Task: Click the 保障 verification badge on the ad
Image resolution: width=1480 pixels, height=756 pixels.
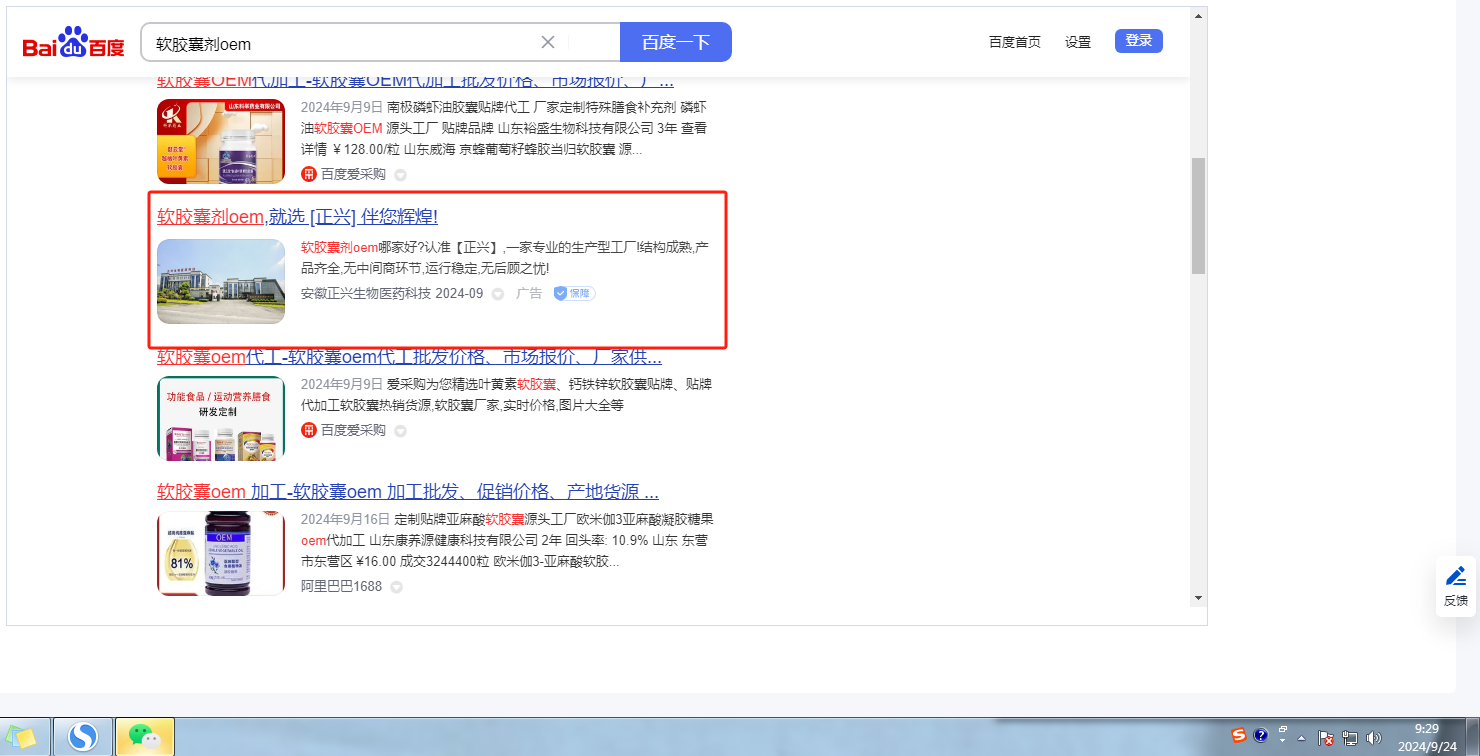Action: 575,293
